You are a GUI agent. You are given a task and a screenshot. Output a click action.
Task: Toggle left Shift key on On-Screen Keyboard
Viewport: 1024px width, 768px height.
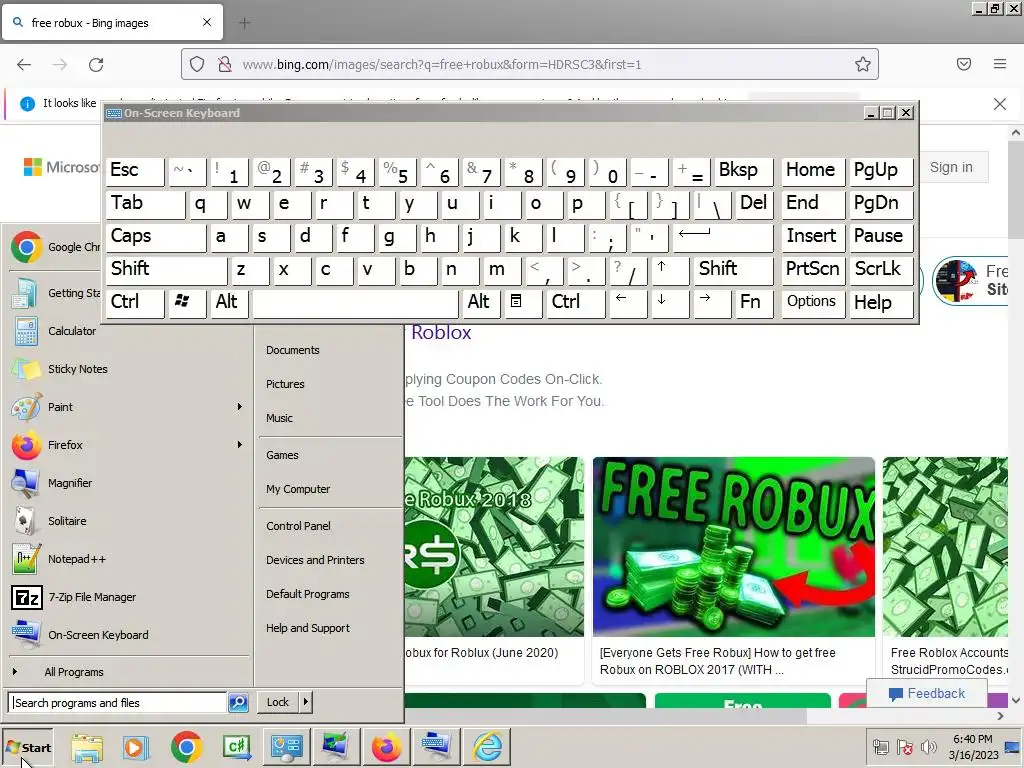pos(167,270)
